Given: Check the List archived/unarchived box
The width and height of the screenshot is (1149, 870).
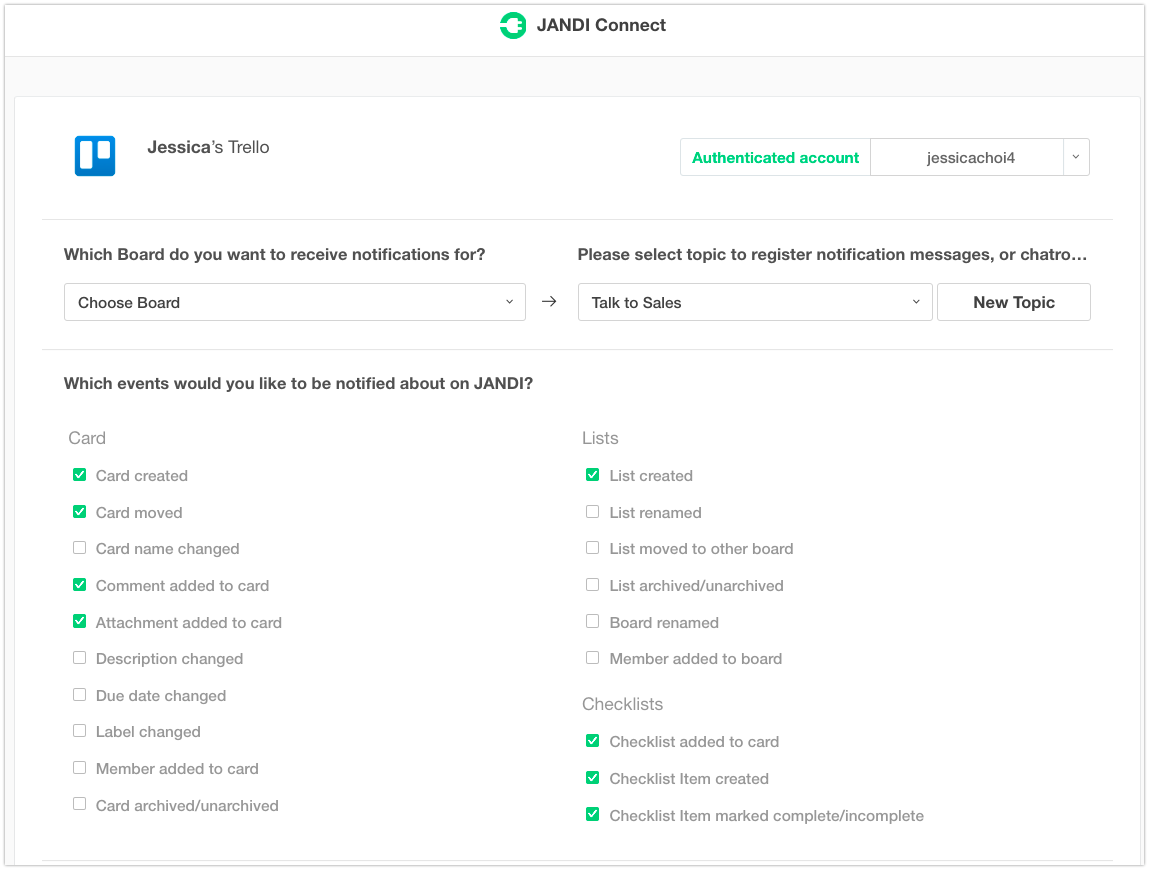Looking at the screenshot, I should [x=593, y=585].
